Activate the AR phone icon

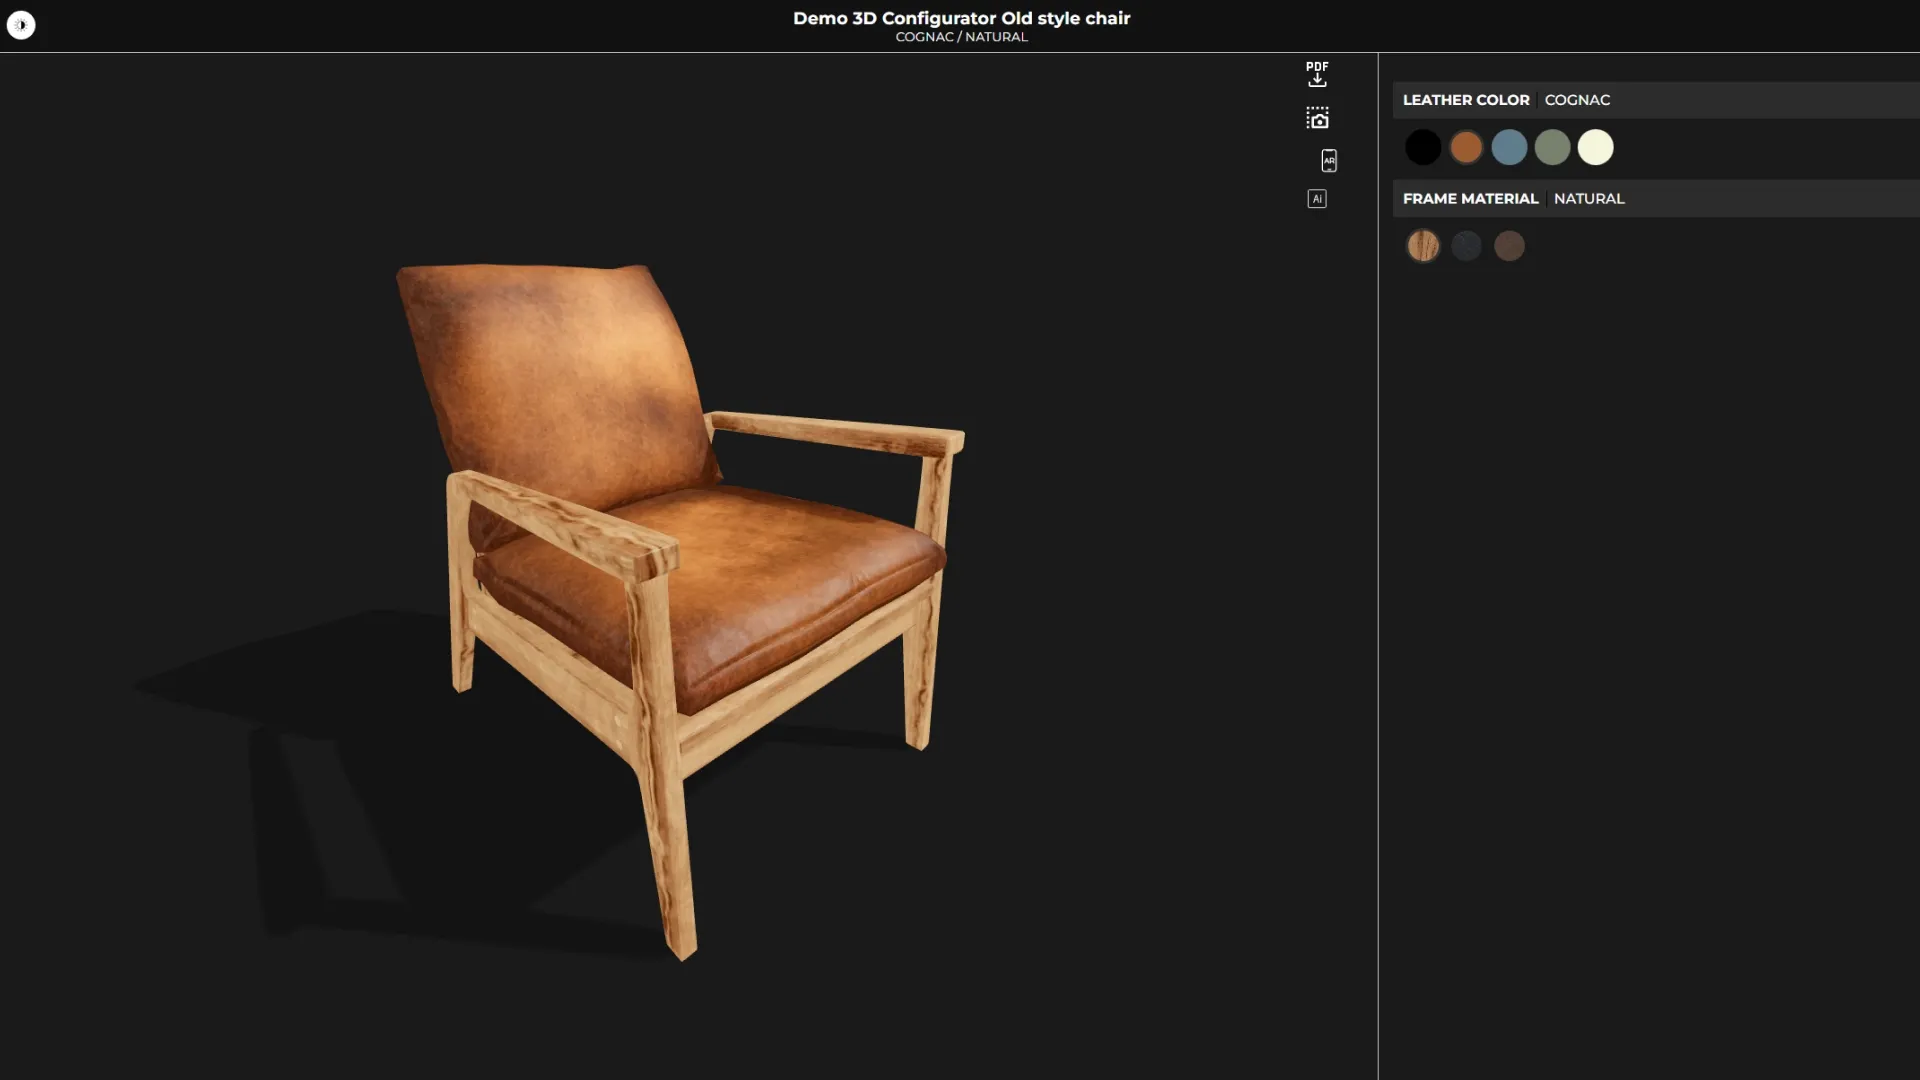(1328, 160)
